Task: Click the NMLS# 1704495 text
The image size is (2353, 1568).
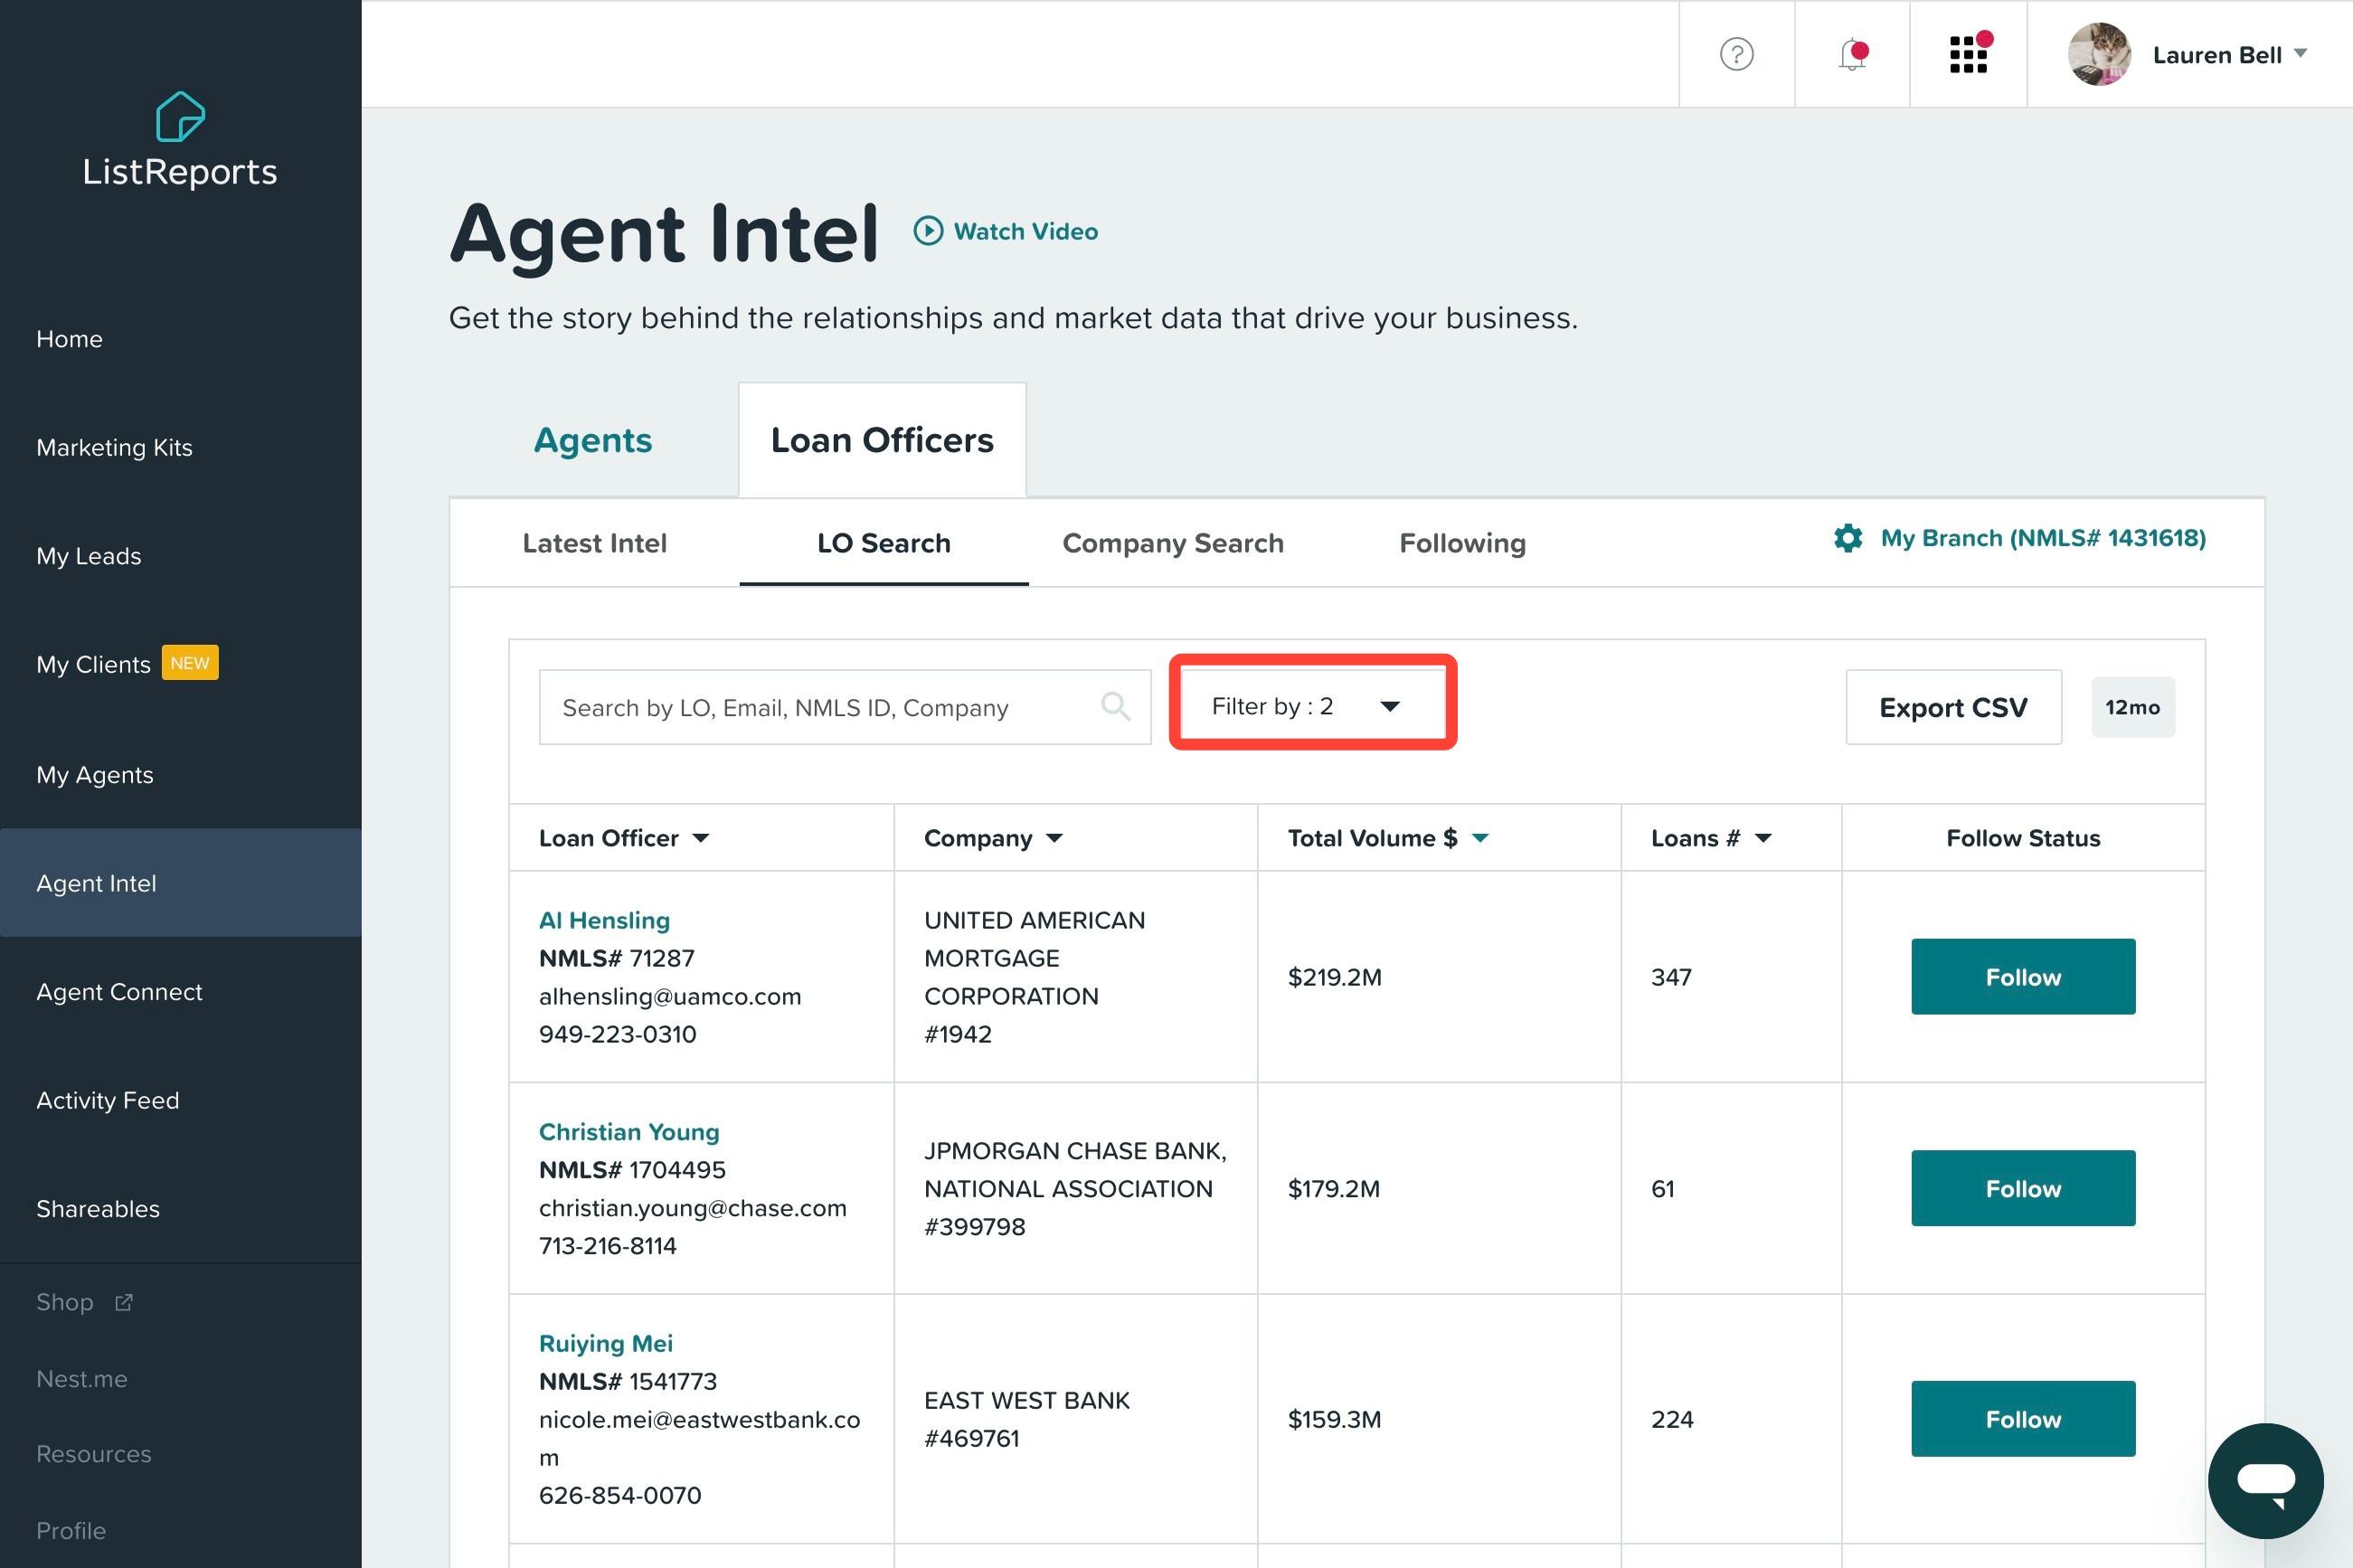Action: click(632, 1170)
